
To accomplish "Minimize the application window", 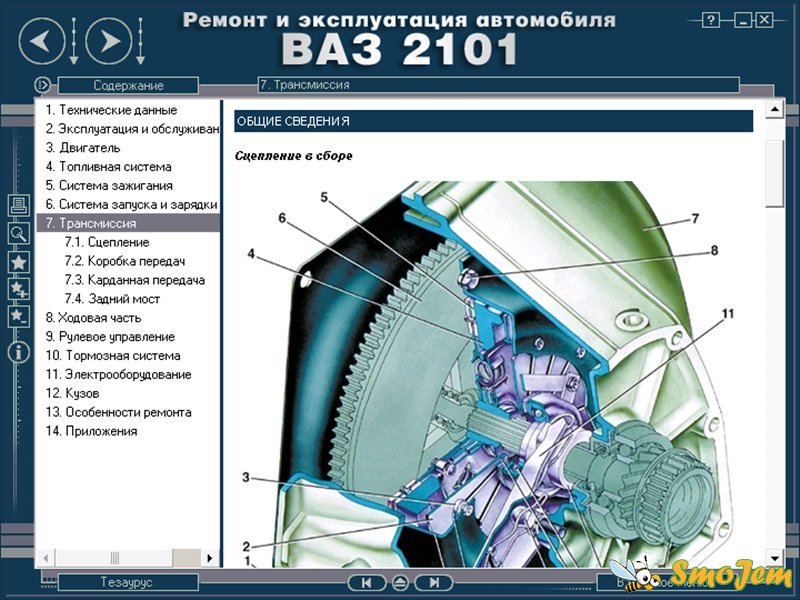I will 743,20.
